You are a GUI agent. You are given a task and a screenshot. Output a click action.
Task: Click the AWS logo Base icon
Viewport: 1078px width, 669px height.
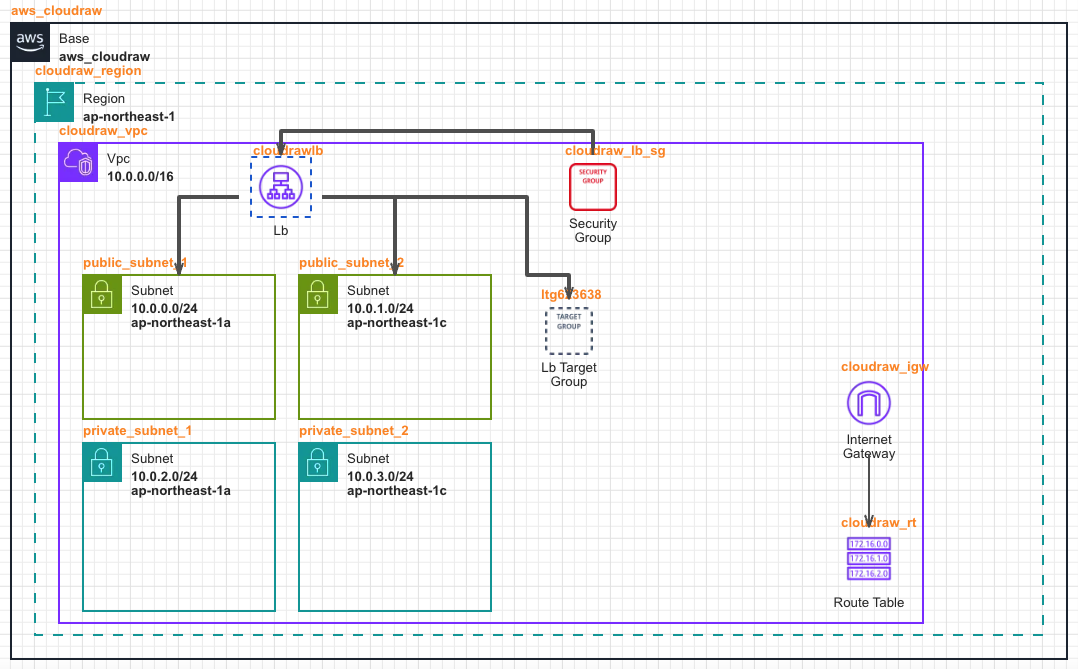(x=30, y=43)
